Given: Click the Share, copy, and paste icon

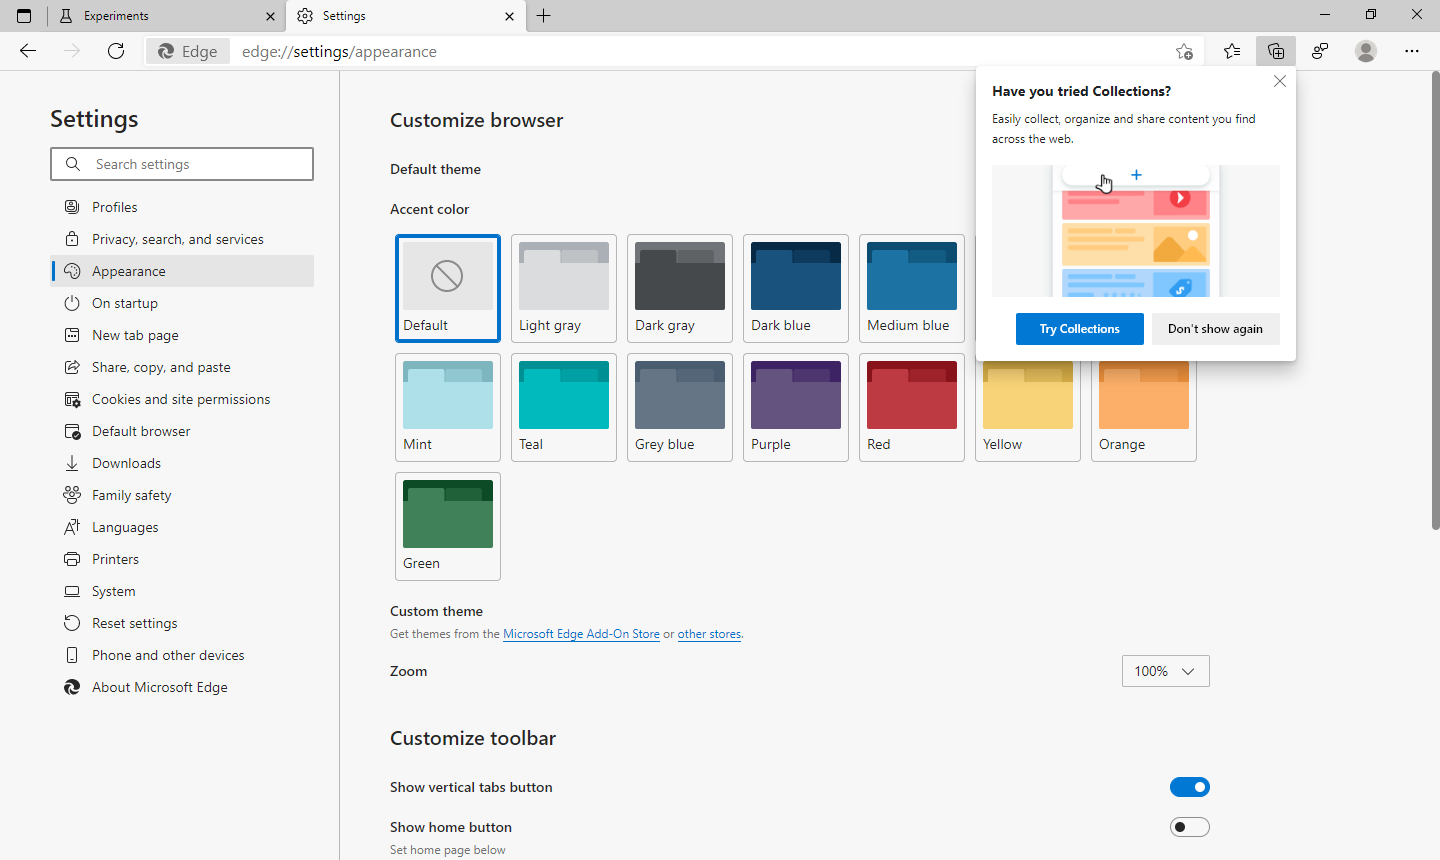Looking at the screenshot, I should tap(72, 367).
